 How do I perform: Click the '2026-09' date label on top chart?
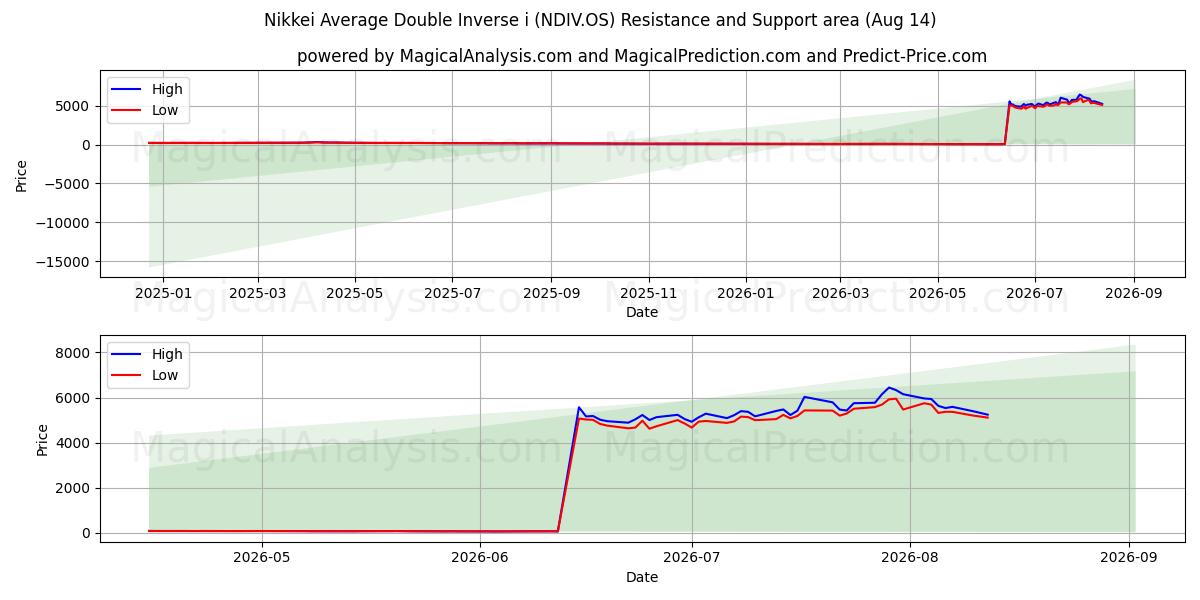pos(1133,293)
